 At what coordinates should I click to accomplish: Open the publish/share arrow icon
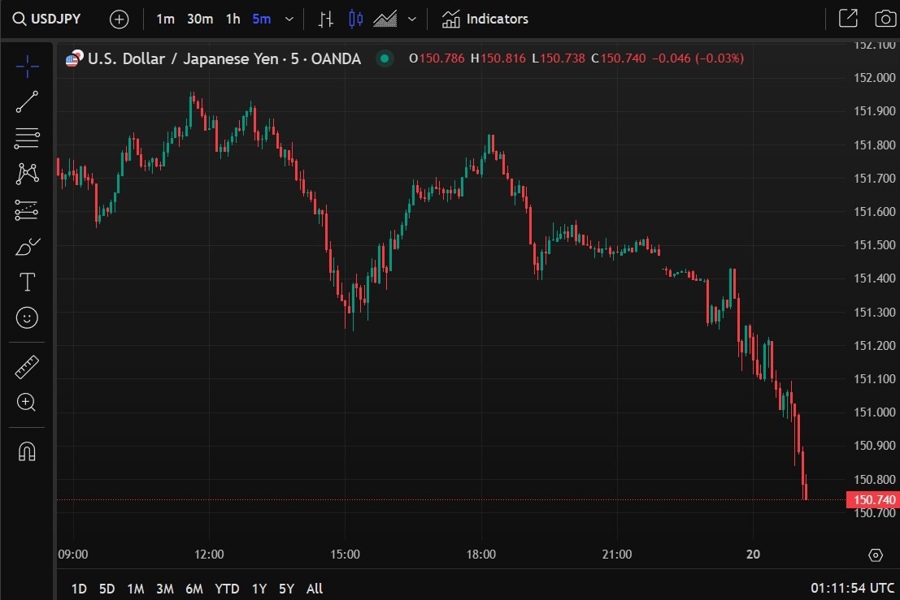click(848, 18)
